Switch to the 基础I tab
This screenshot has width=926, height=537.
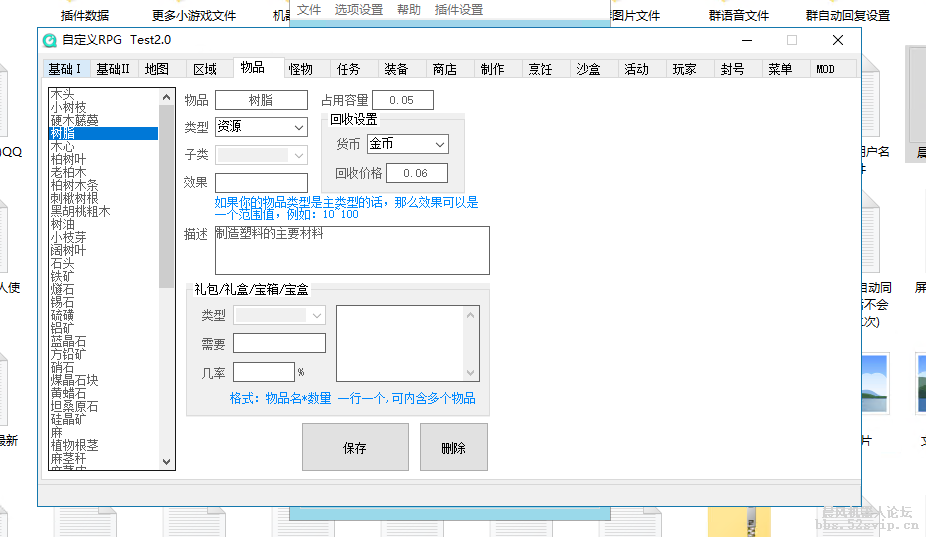[66, 69]
